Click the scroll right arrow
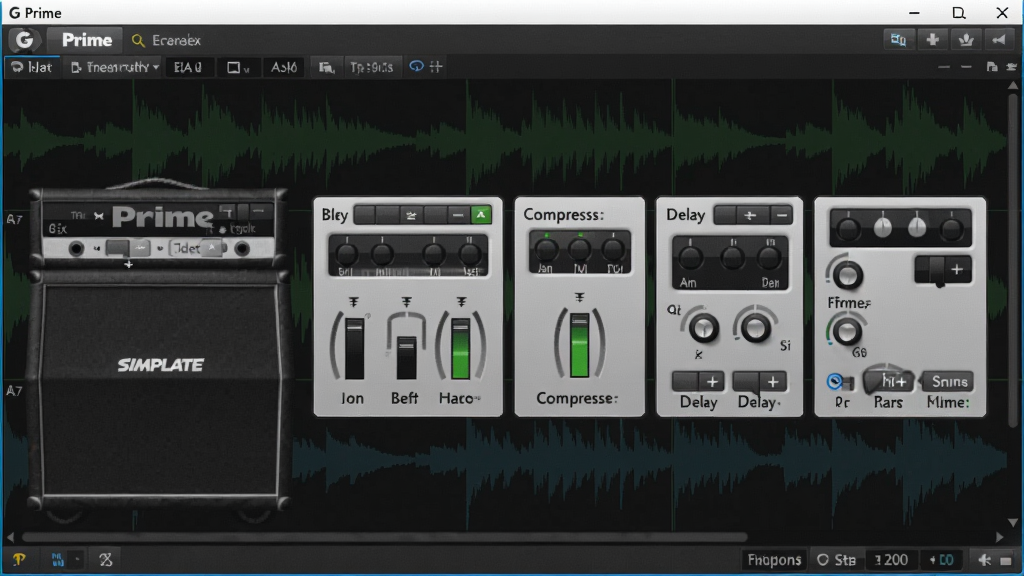This screenshot has width=1024, height=576. 1000,537
